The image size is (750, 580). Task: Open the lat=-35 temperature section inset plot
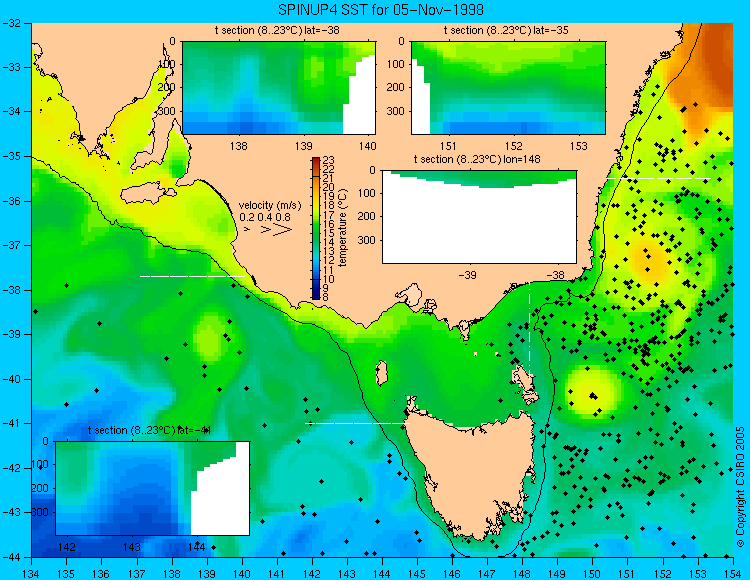pos(508,88)
